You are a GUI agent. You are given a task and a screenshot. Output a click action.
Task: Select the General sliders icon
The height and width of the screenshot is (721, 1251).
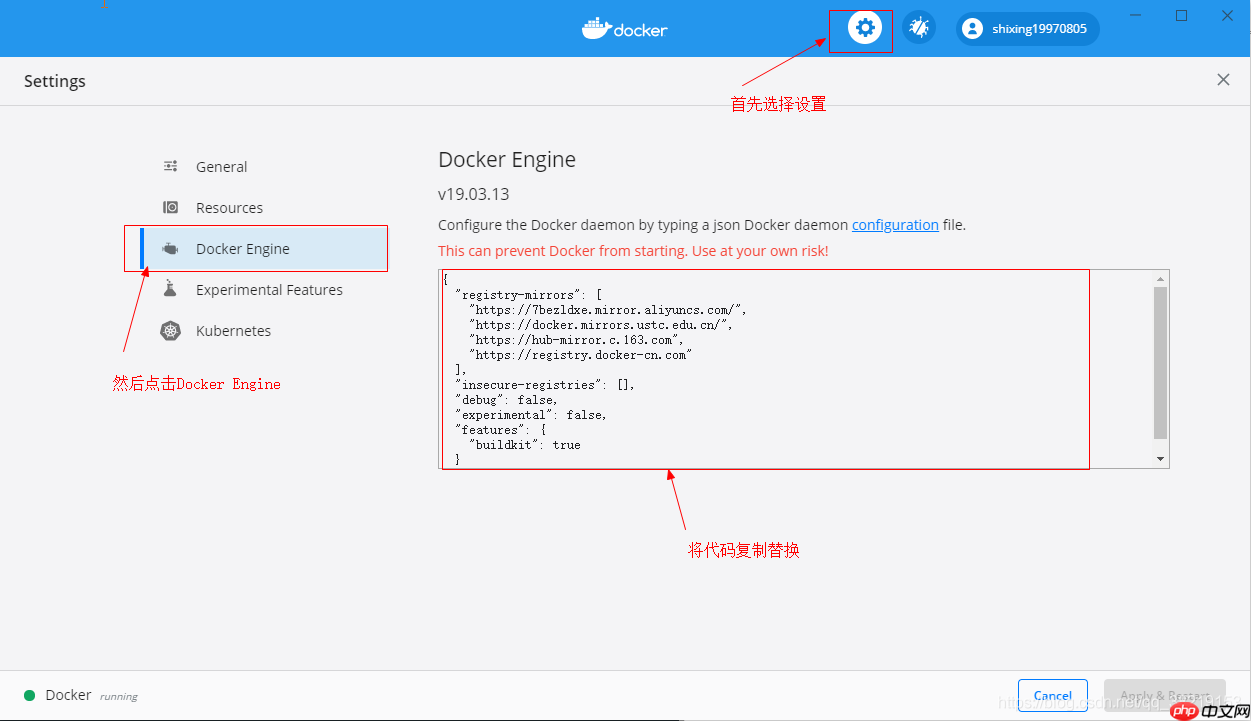pyautogui.click(x=170, y=166)
